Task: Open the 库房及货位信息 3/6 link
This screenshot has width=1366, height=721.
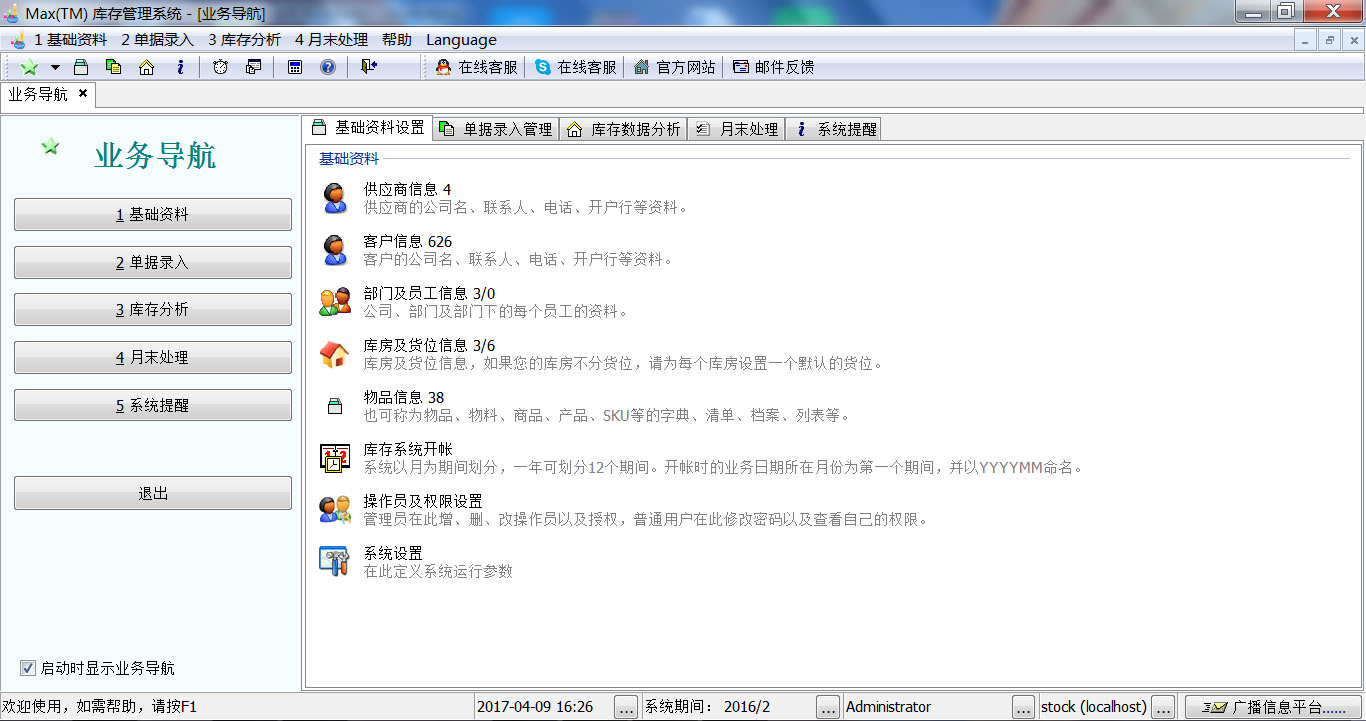Action: [x=429, y=345]
